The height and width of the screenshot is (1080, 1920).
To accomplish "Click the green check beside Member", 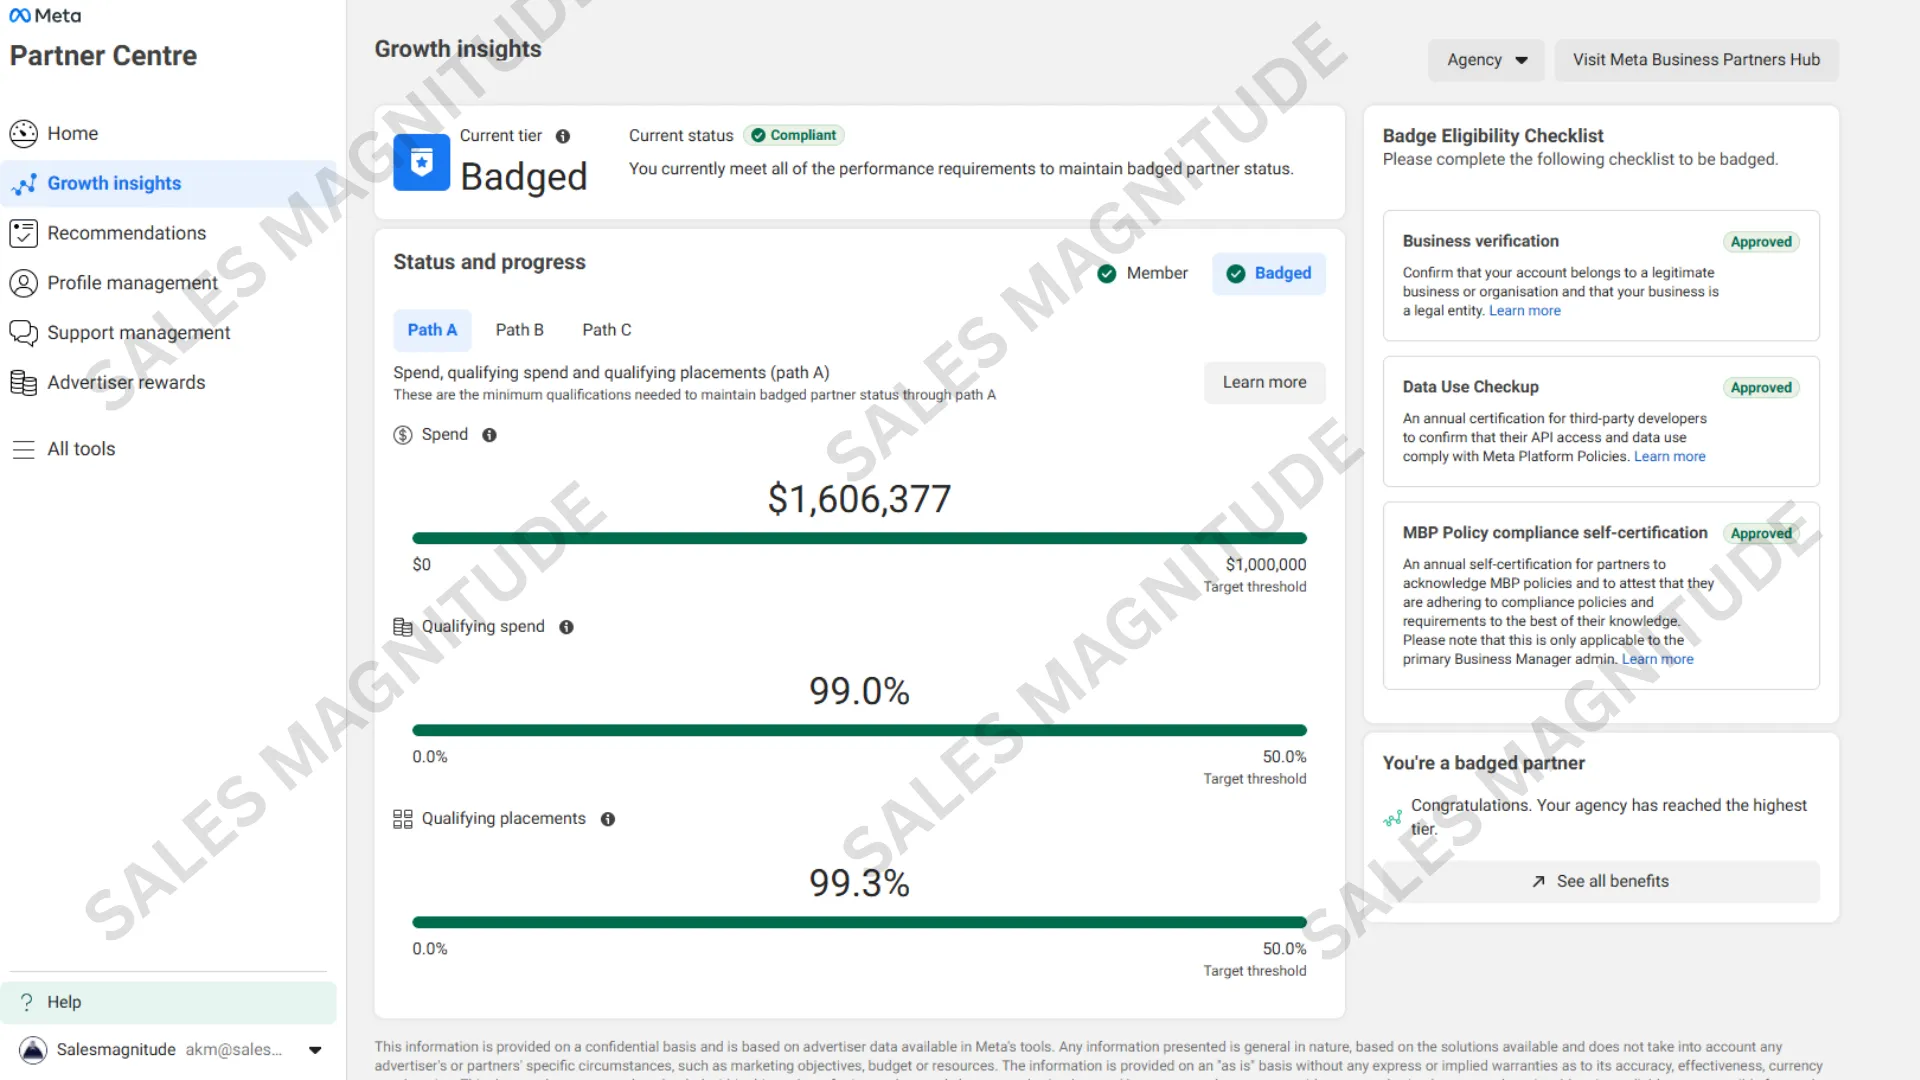I will click(1107, 274).
